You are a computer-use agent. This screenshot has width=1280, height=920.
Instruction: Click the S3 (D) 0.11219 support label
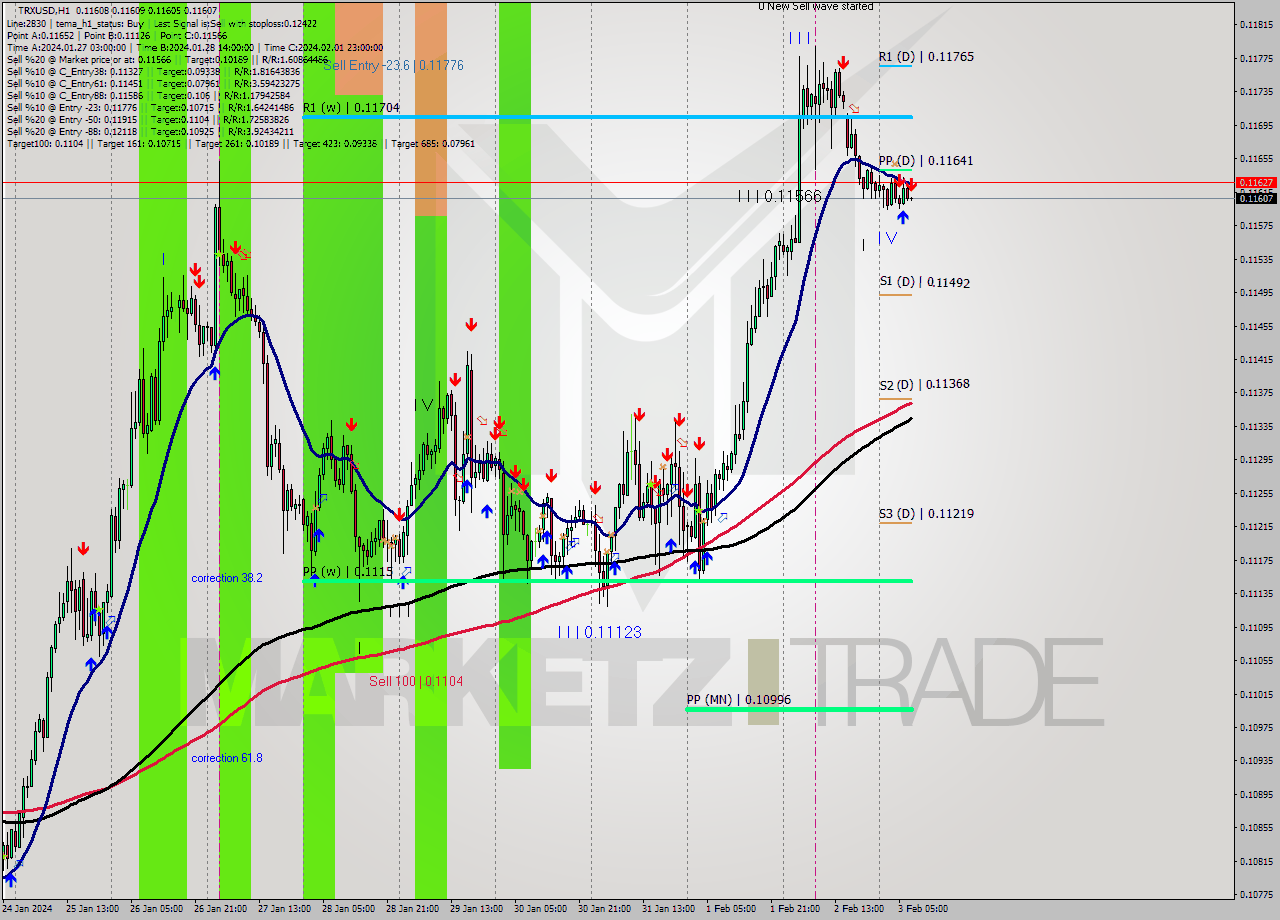[x=926, y=514]
